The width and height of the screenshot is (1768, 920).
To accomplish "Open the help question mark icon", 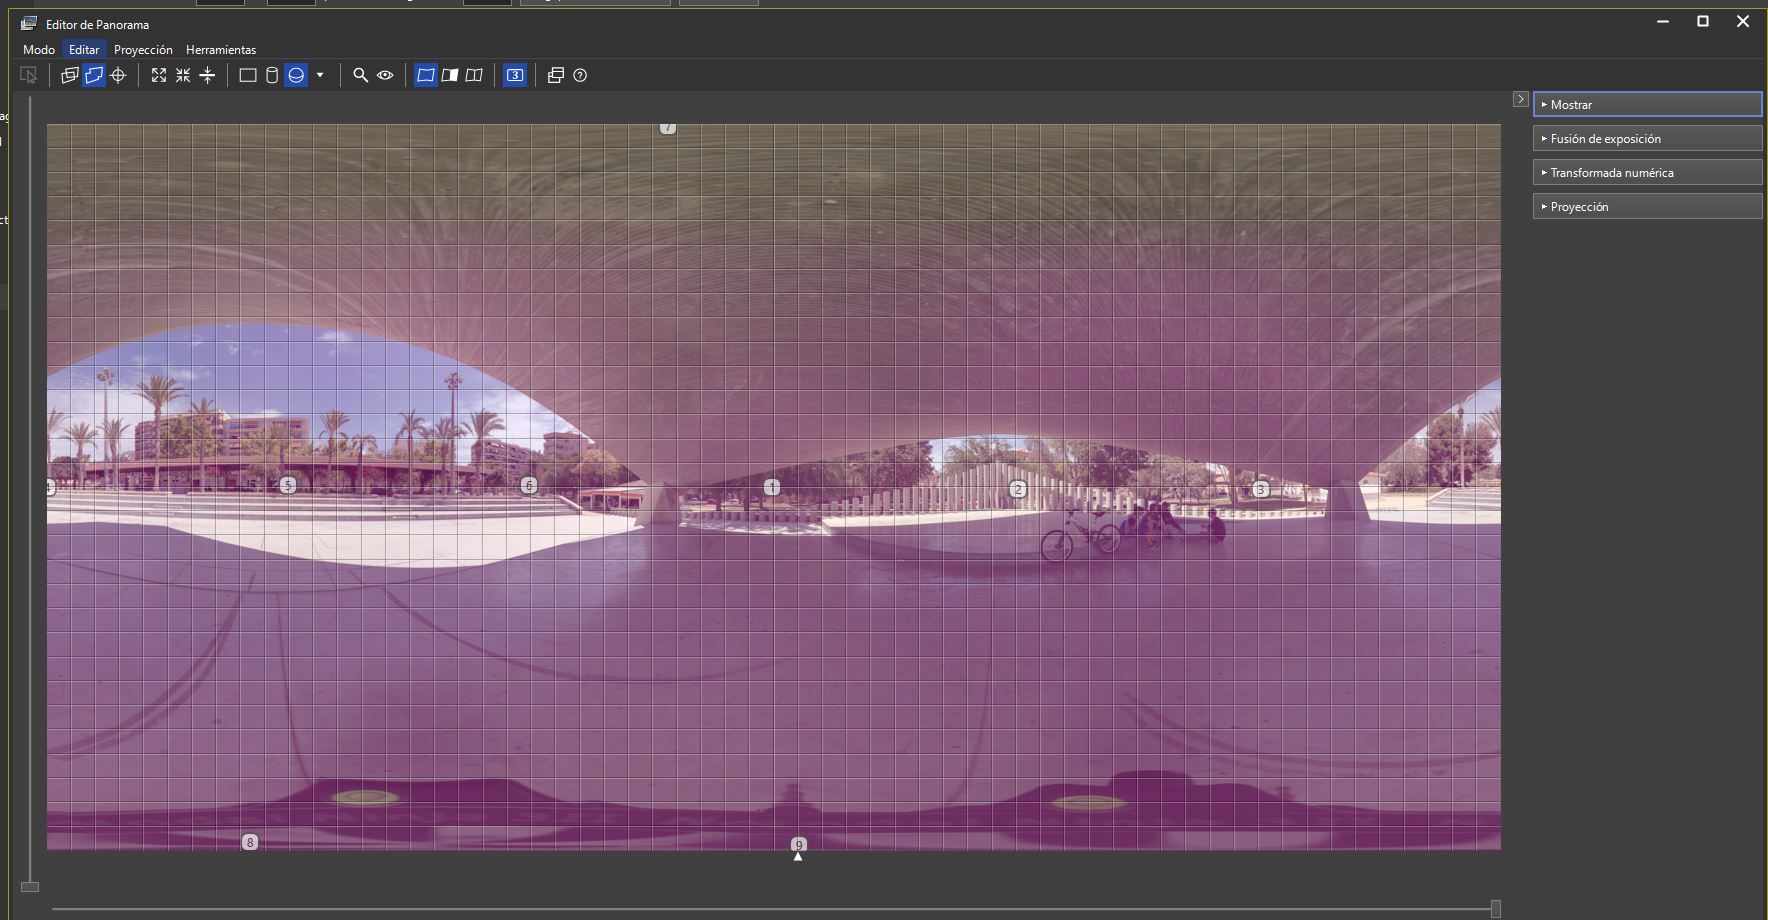I will pos(580,75).
